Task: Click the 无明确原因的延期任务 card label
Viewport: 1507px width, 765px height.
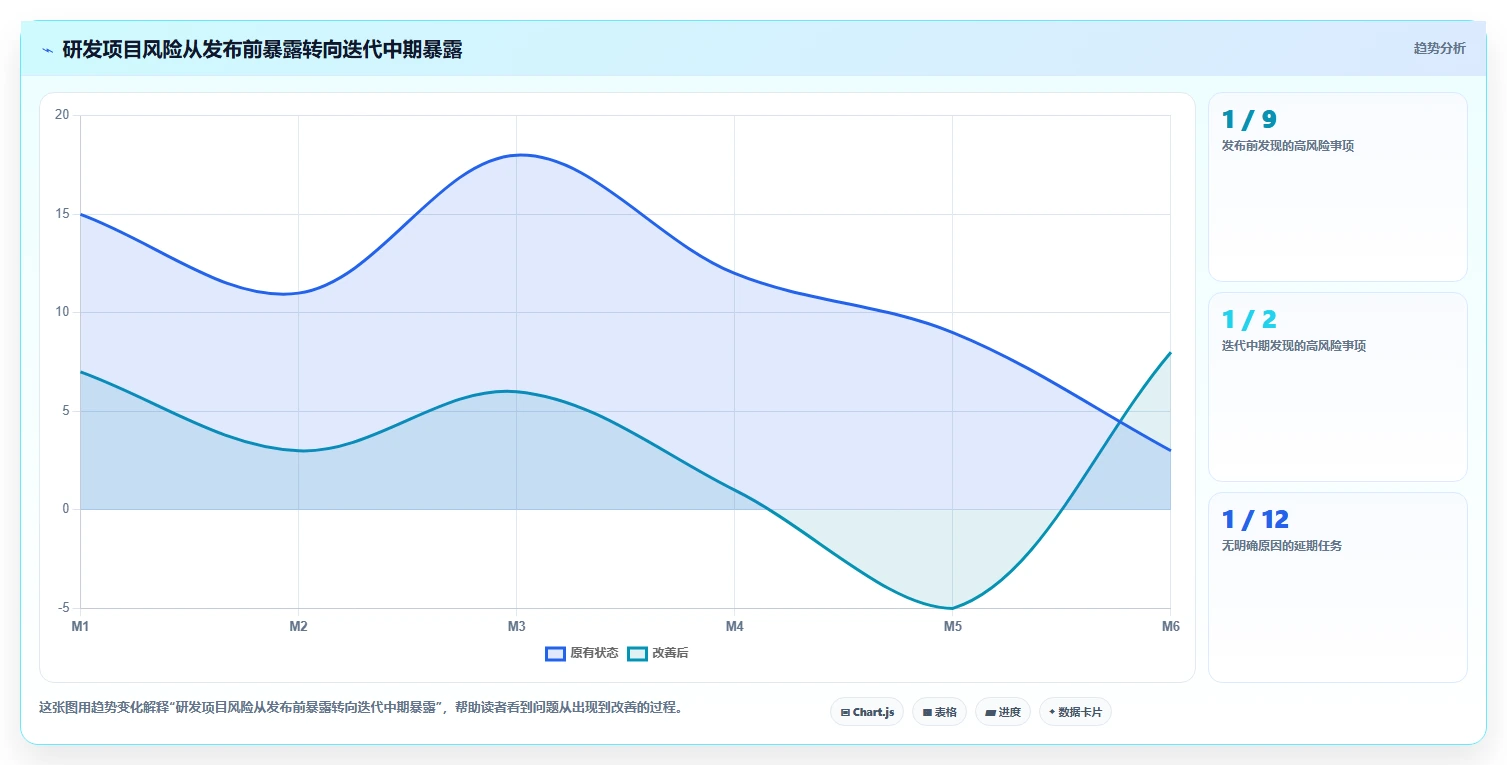Action: tap(1282, 546)
